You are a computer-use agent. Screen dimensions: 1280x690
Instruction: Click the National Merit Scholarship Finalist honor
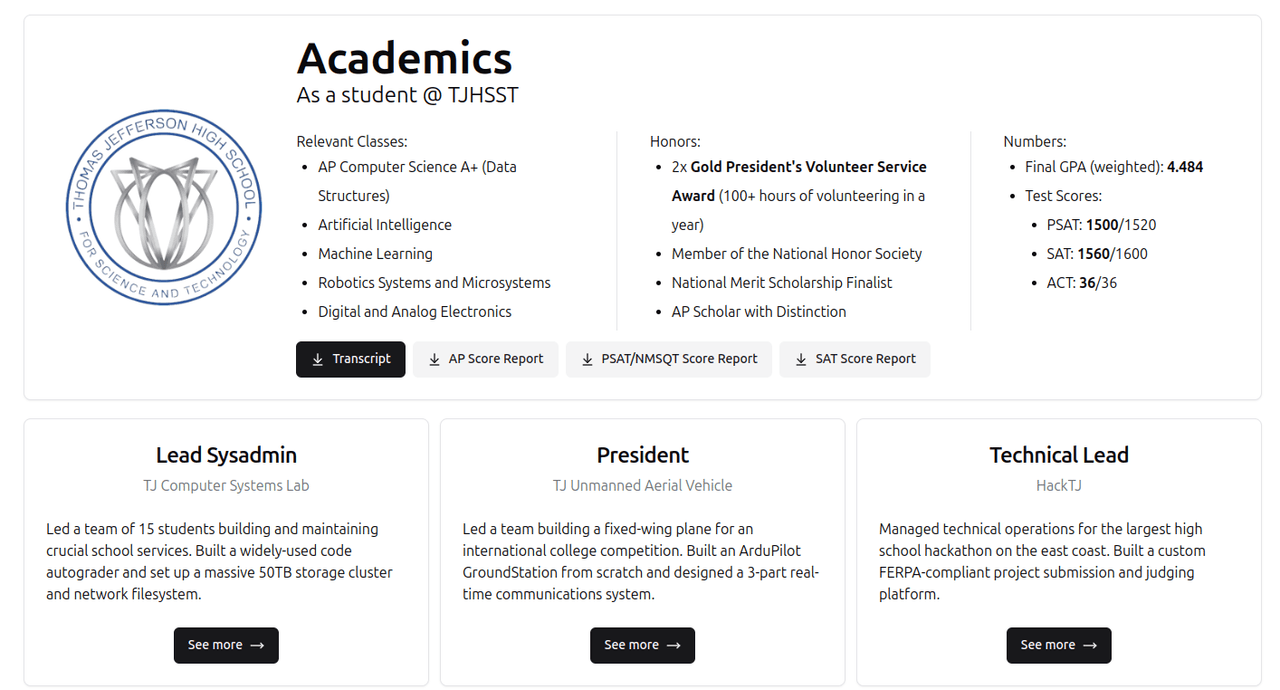coord(781,283)
